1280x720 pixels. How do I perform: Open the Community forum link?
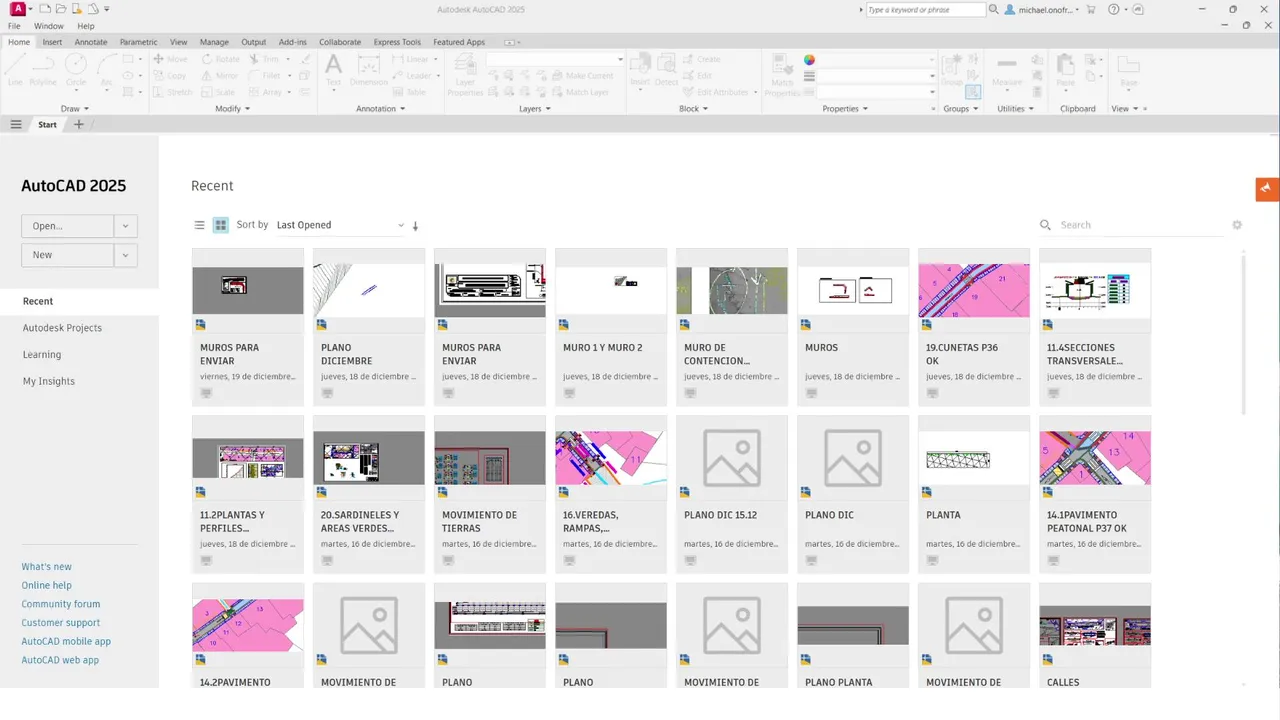pyautogui.click(x=61, y=604)
